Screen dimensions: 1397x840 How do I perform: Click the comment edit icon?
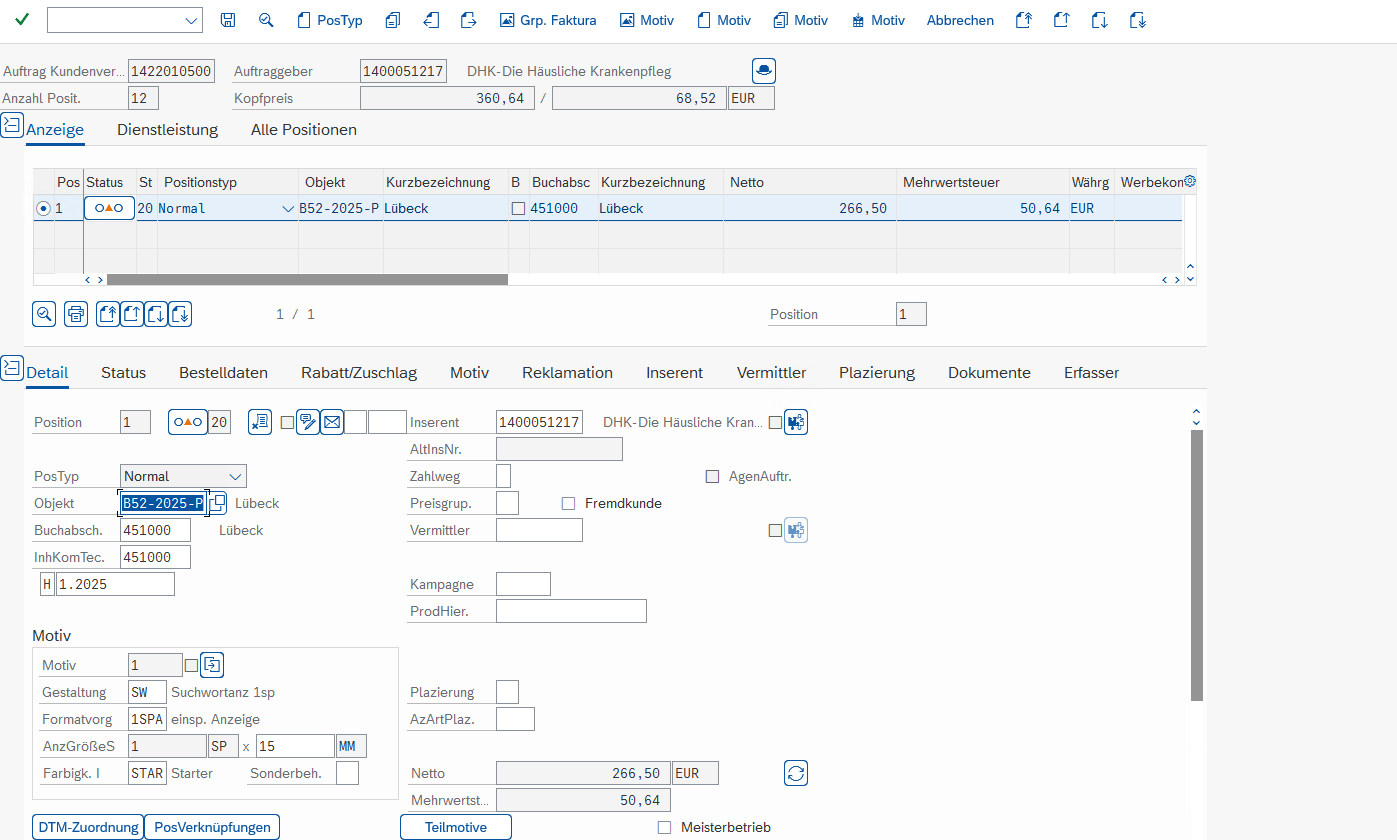tap(308, 422)
